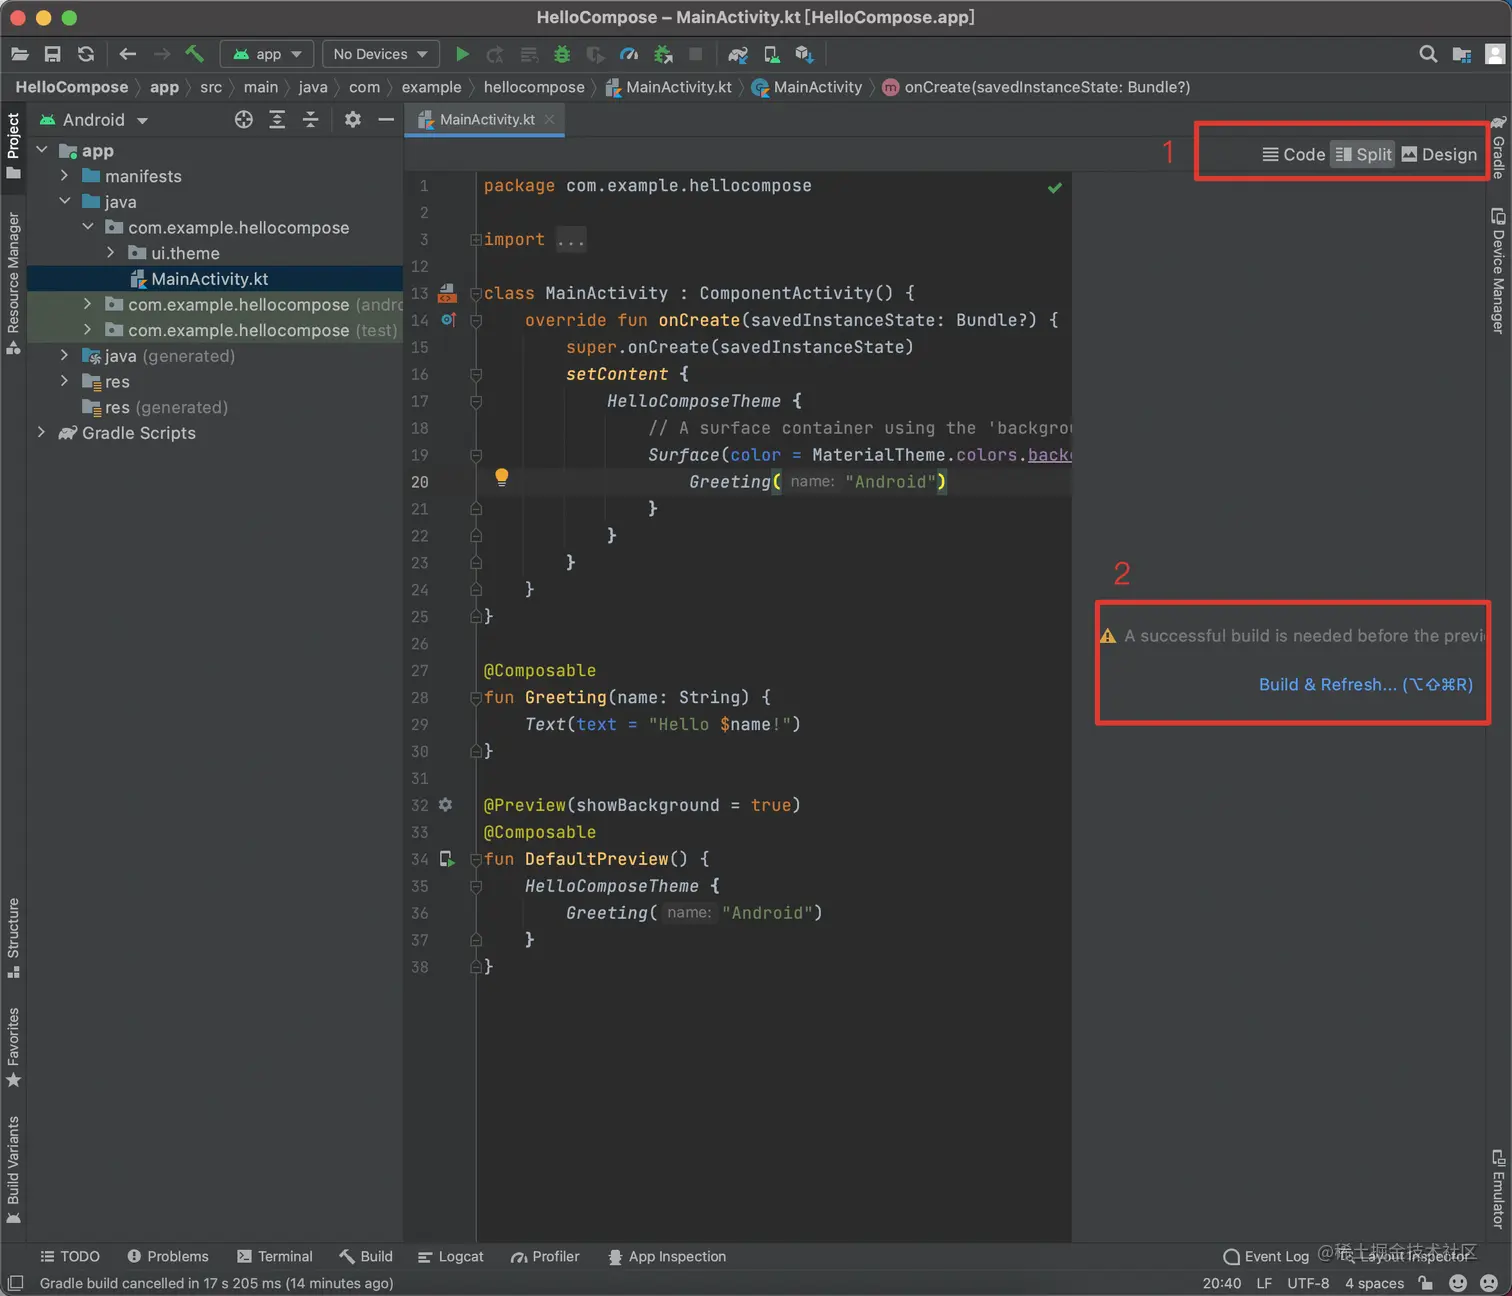Click the related XML file gutter icon on line 13

click(x=447, y=293)
